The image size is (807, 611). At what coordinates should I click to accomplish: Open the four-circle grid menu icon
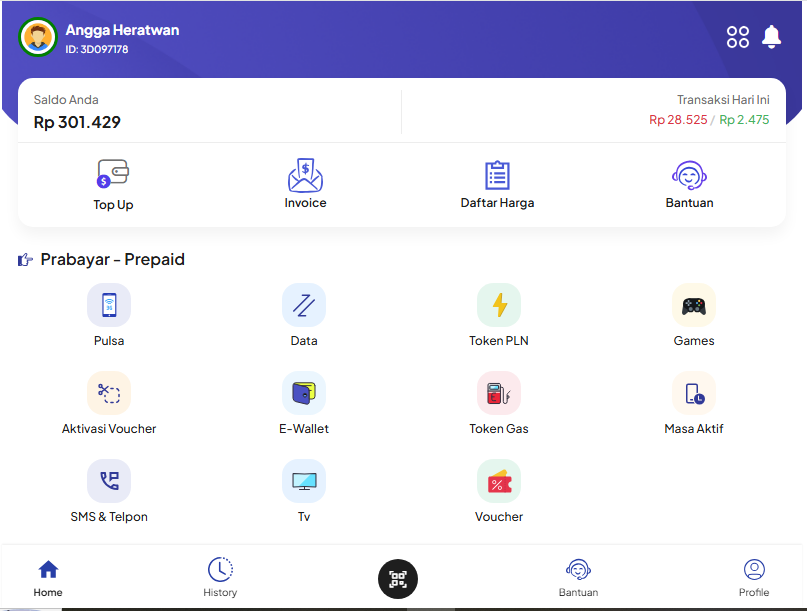pyautogui.click(x=738, y=37)
